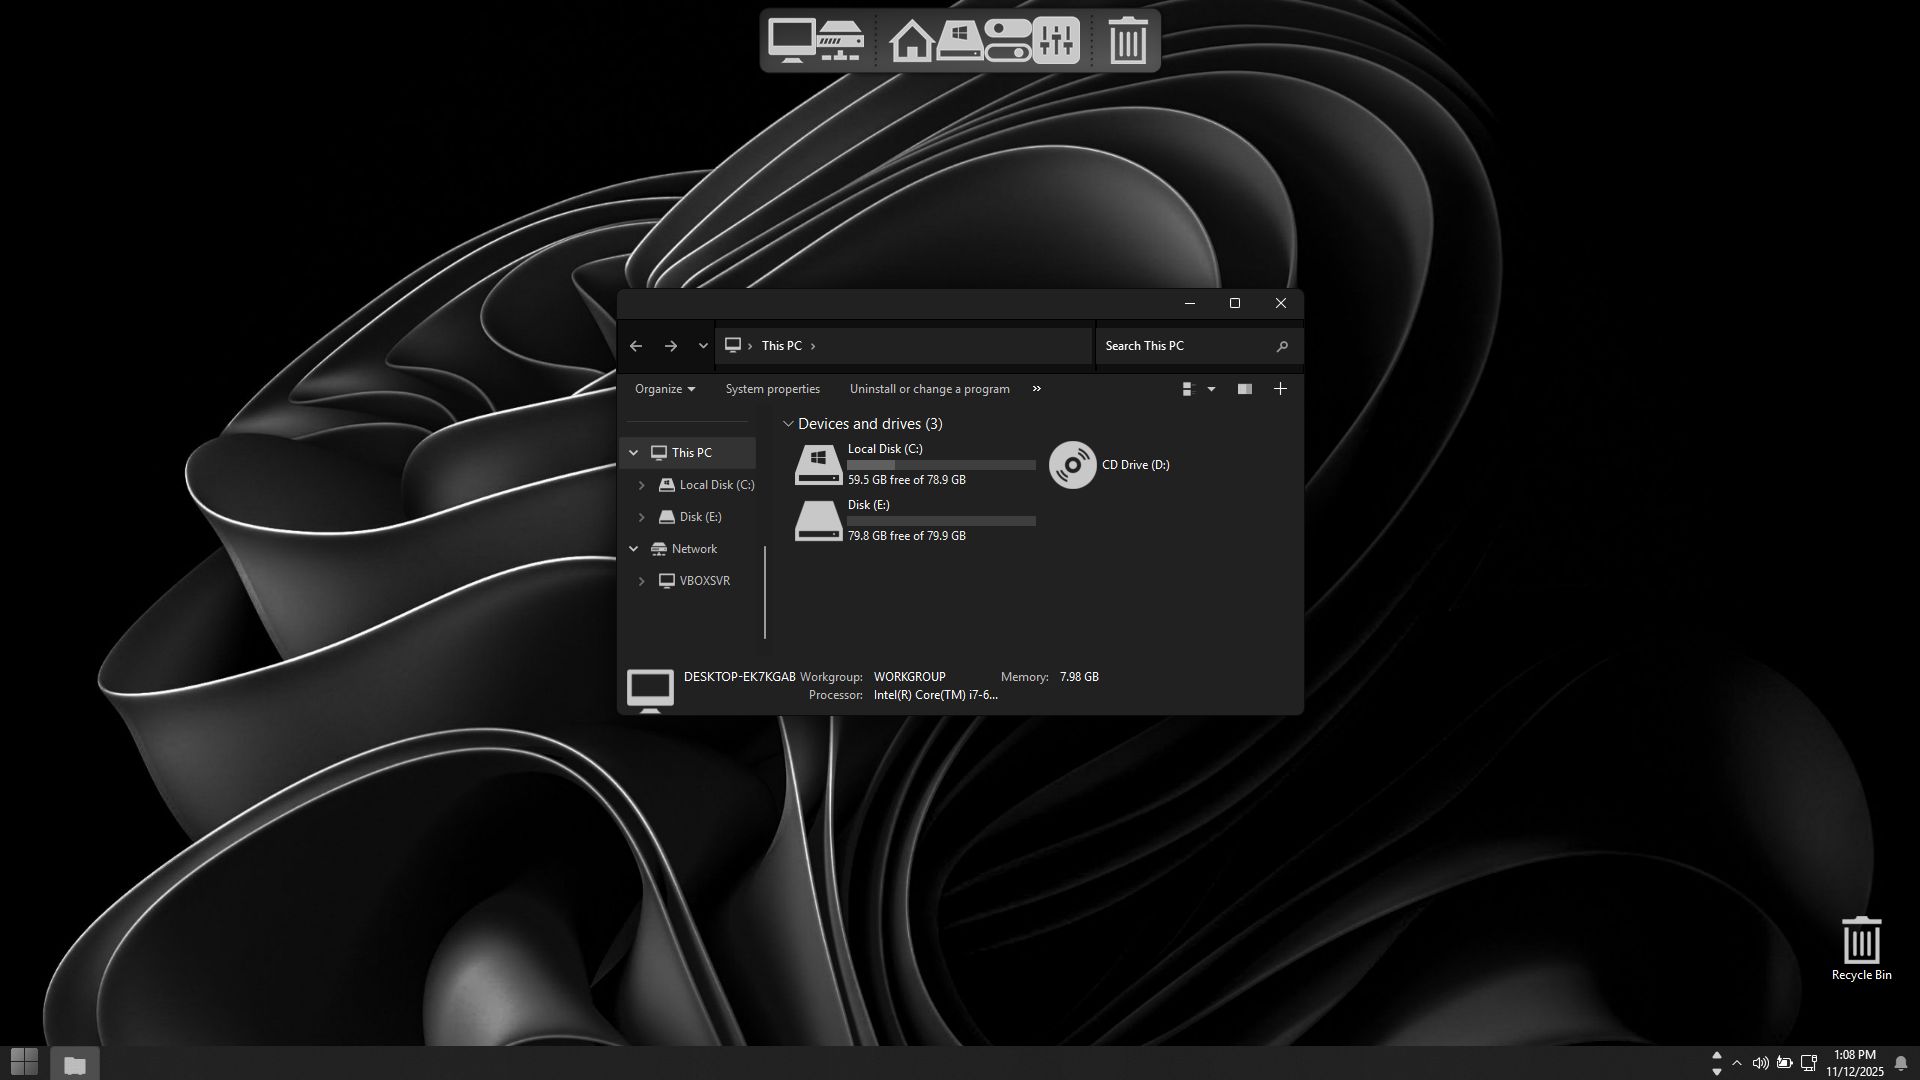Screen dimensions: 1920x1080
Task: Open CD Drive (D:)
Action: pyautogui.click(x=1073, y=465)
